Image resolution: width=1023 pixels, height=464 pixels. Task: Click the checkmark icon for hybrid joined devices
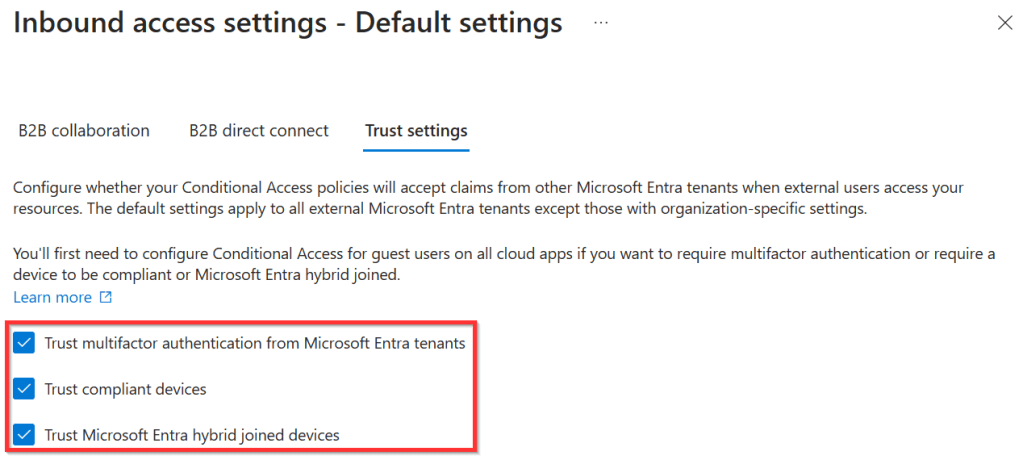25,435
